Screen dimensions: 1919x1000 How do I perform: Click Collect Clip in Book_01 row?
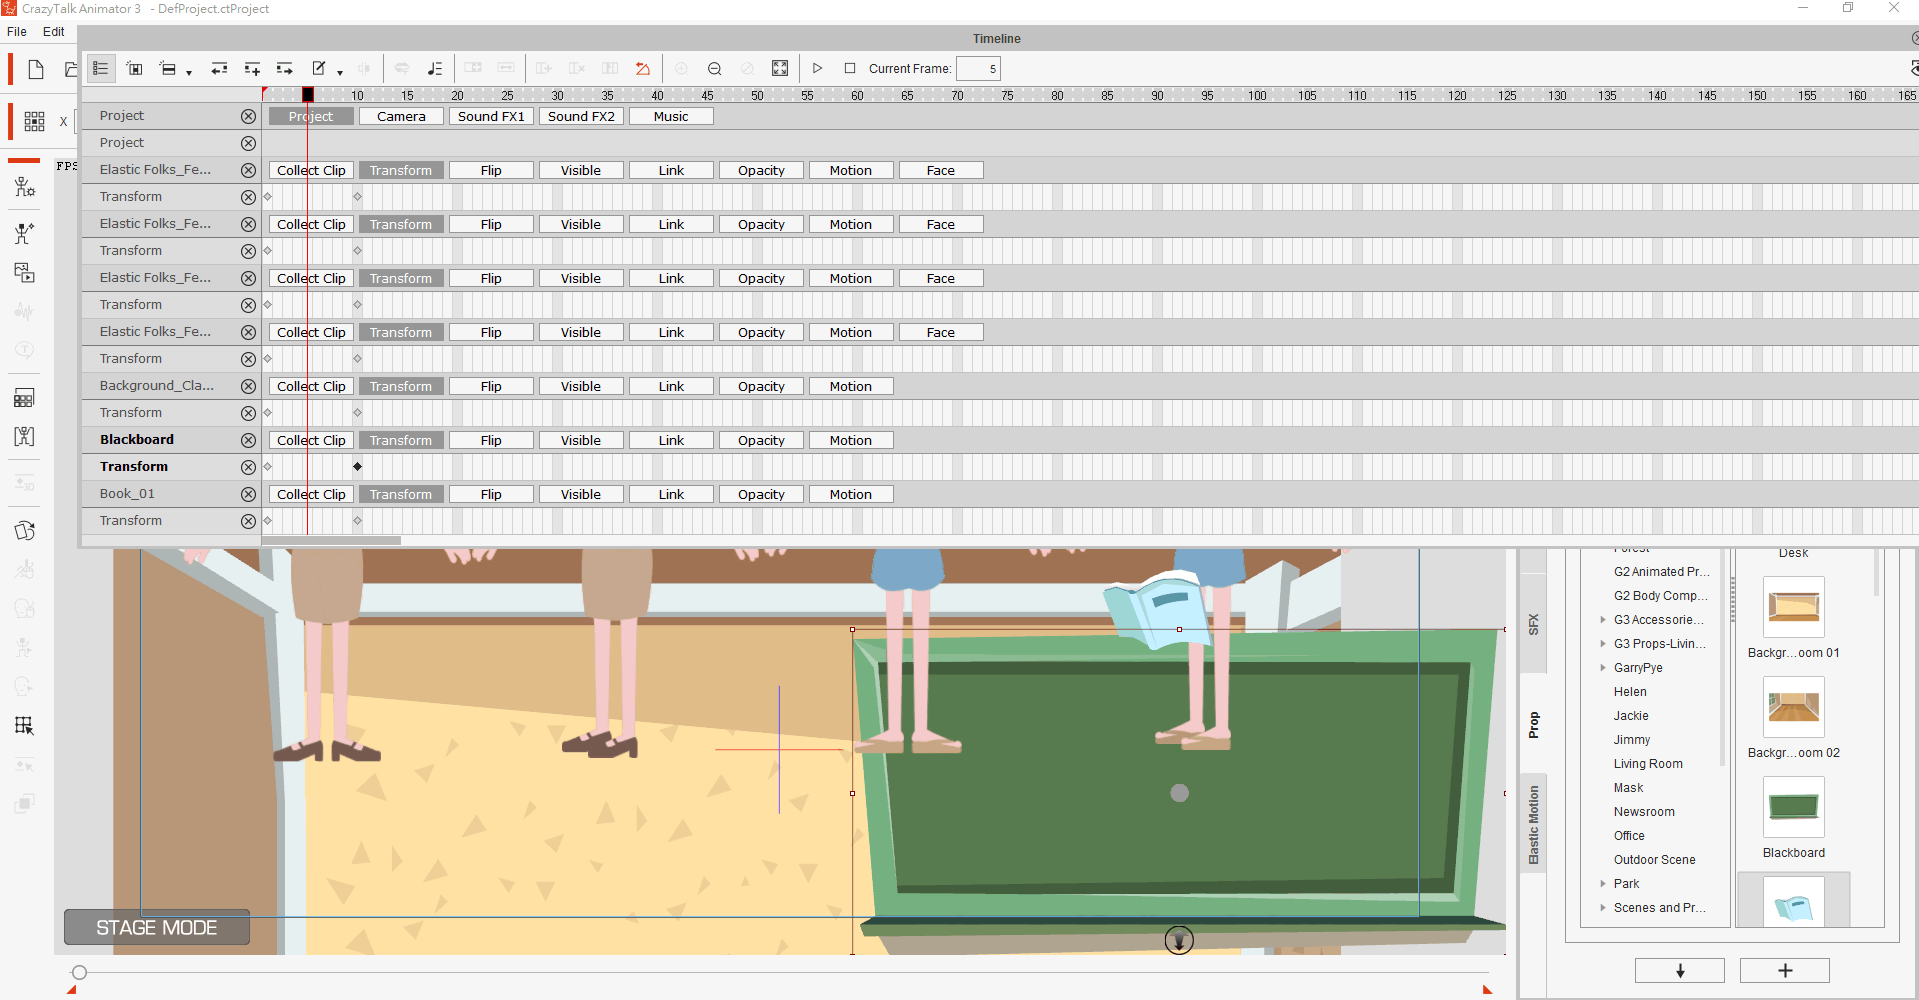[311, 494]
